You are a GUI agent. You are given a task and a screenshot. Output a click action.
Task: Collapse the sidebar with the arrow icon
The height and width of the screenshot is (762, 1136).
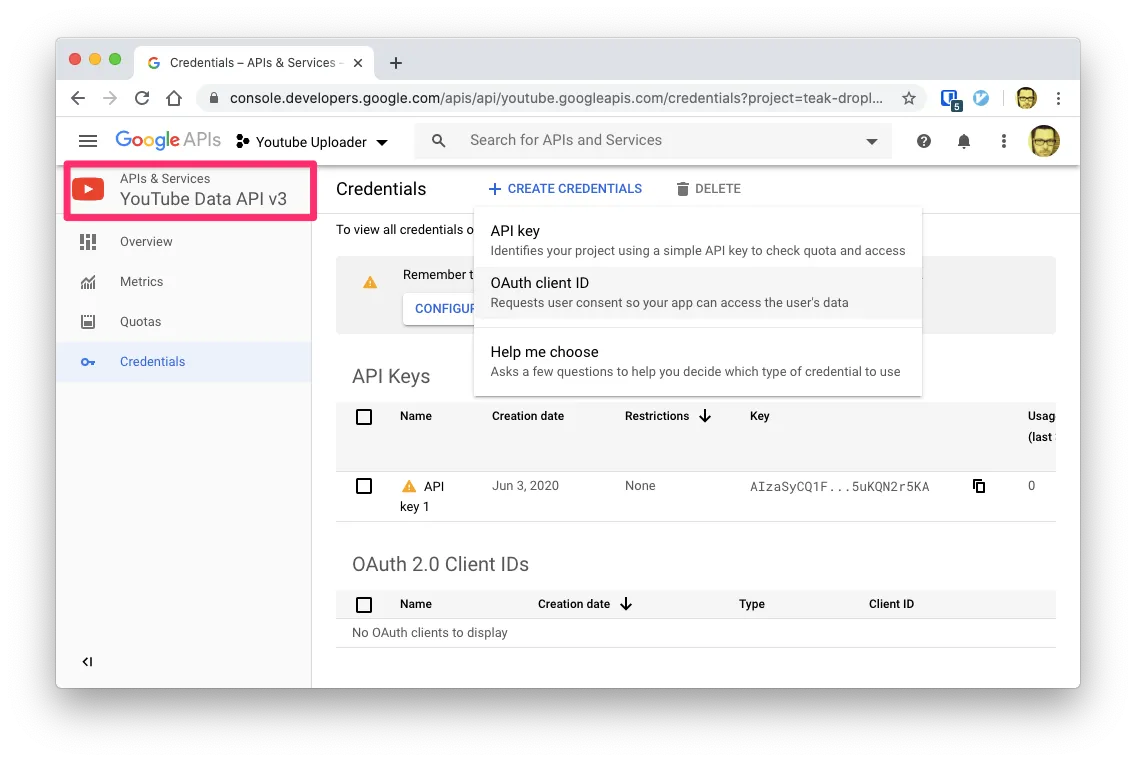point(87,661)
